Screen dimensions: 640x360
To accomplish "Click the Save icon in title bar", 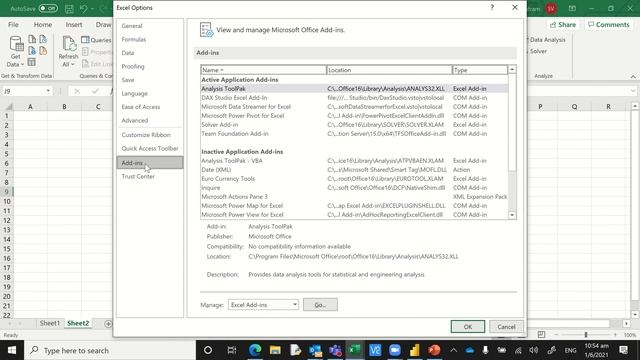I will pos(69,9).
